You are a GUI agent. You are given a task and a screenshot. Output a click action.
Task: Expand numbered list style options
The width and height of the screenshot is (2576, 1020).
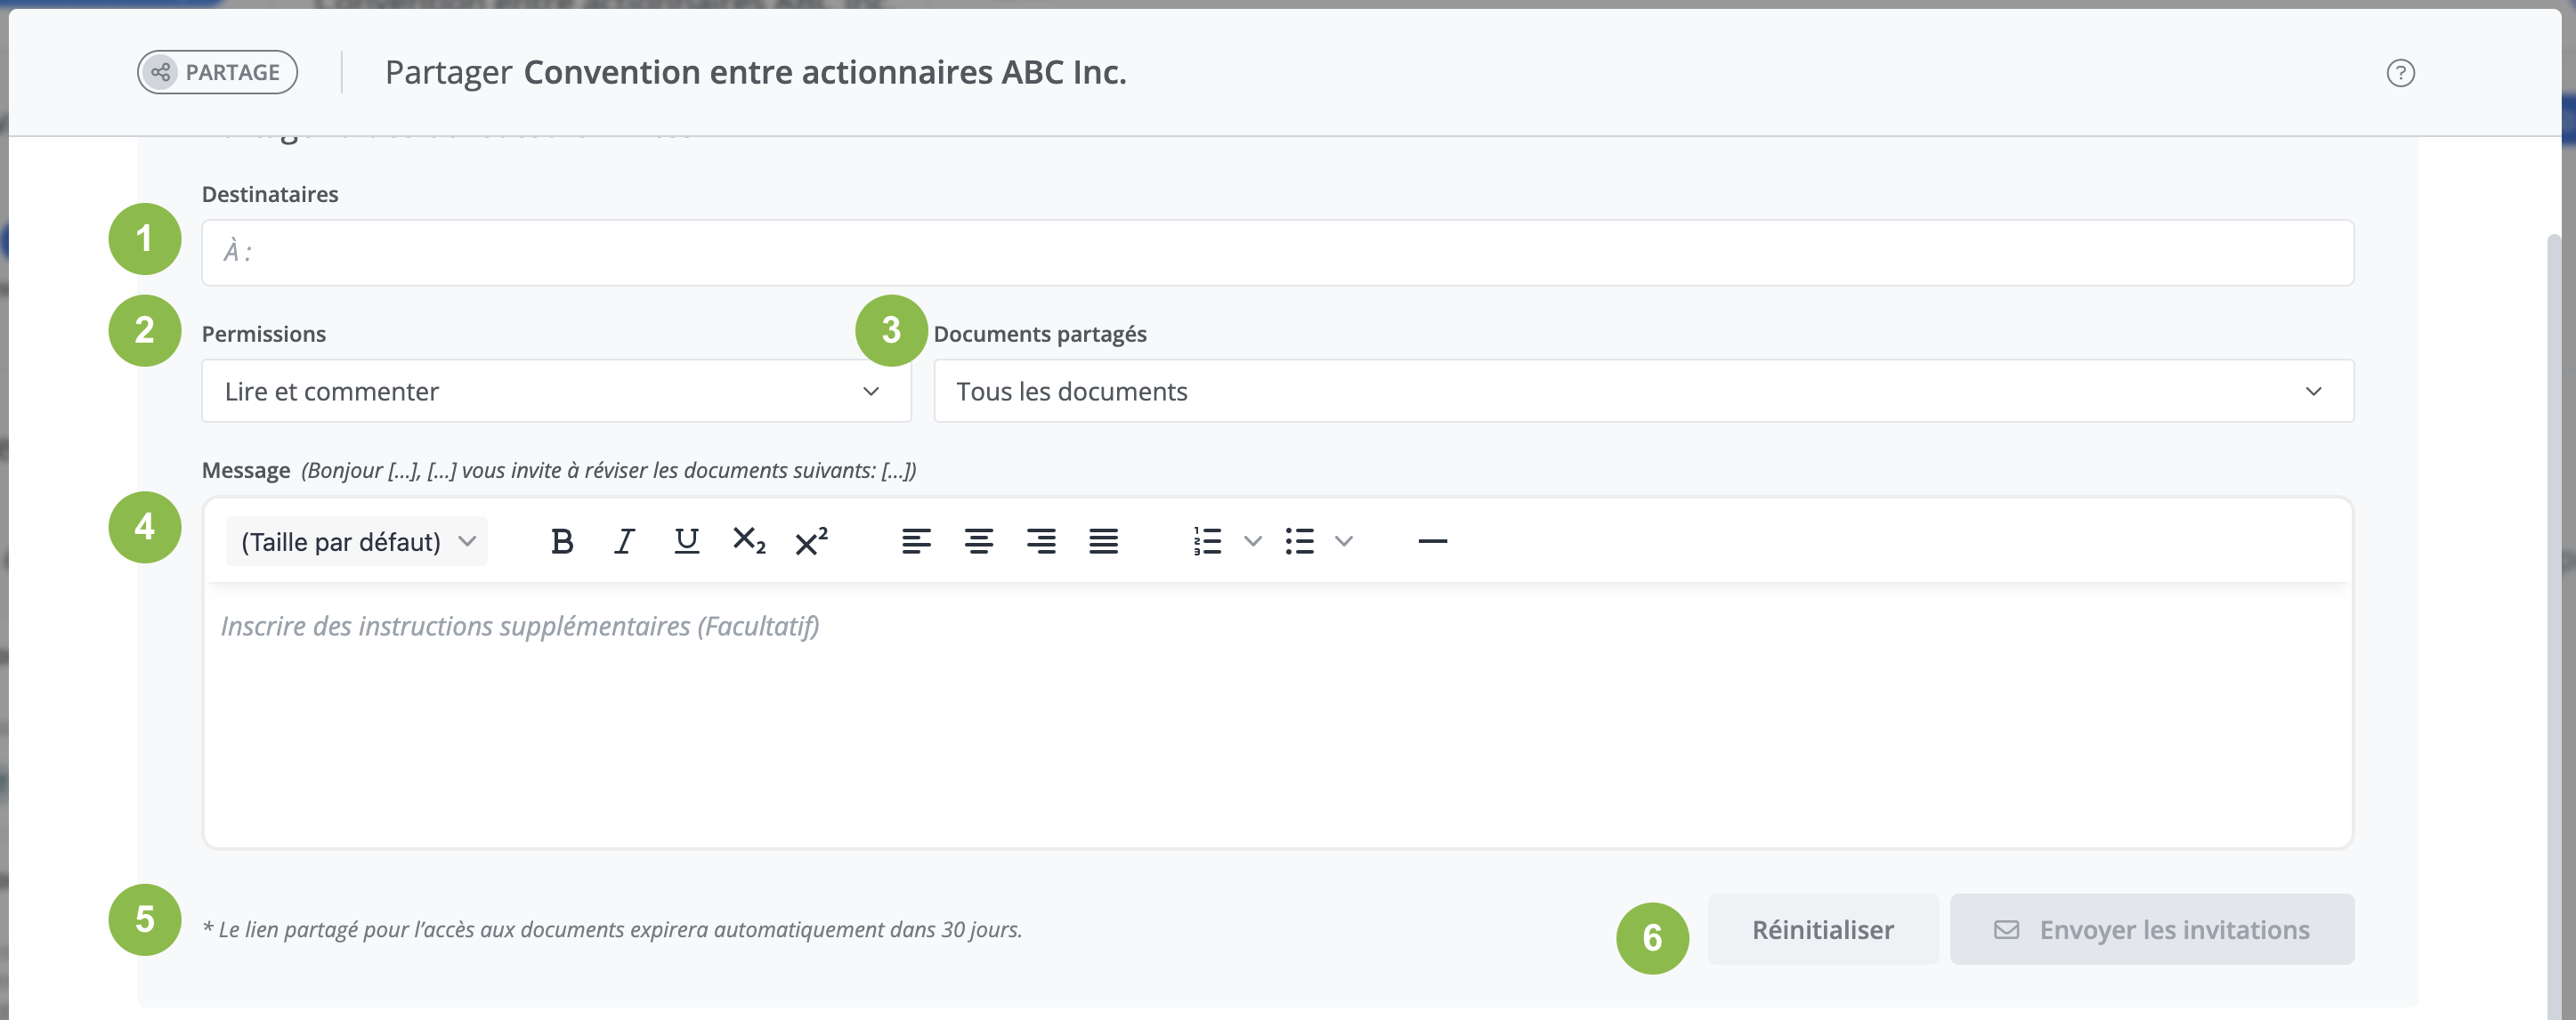[x=1252, y=541]
